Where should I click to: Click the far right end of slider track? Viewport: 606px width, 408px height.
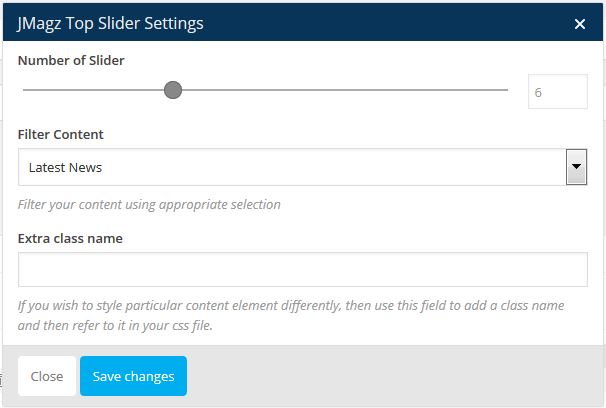point(506,91)
